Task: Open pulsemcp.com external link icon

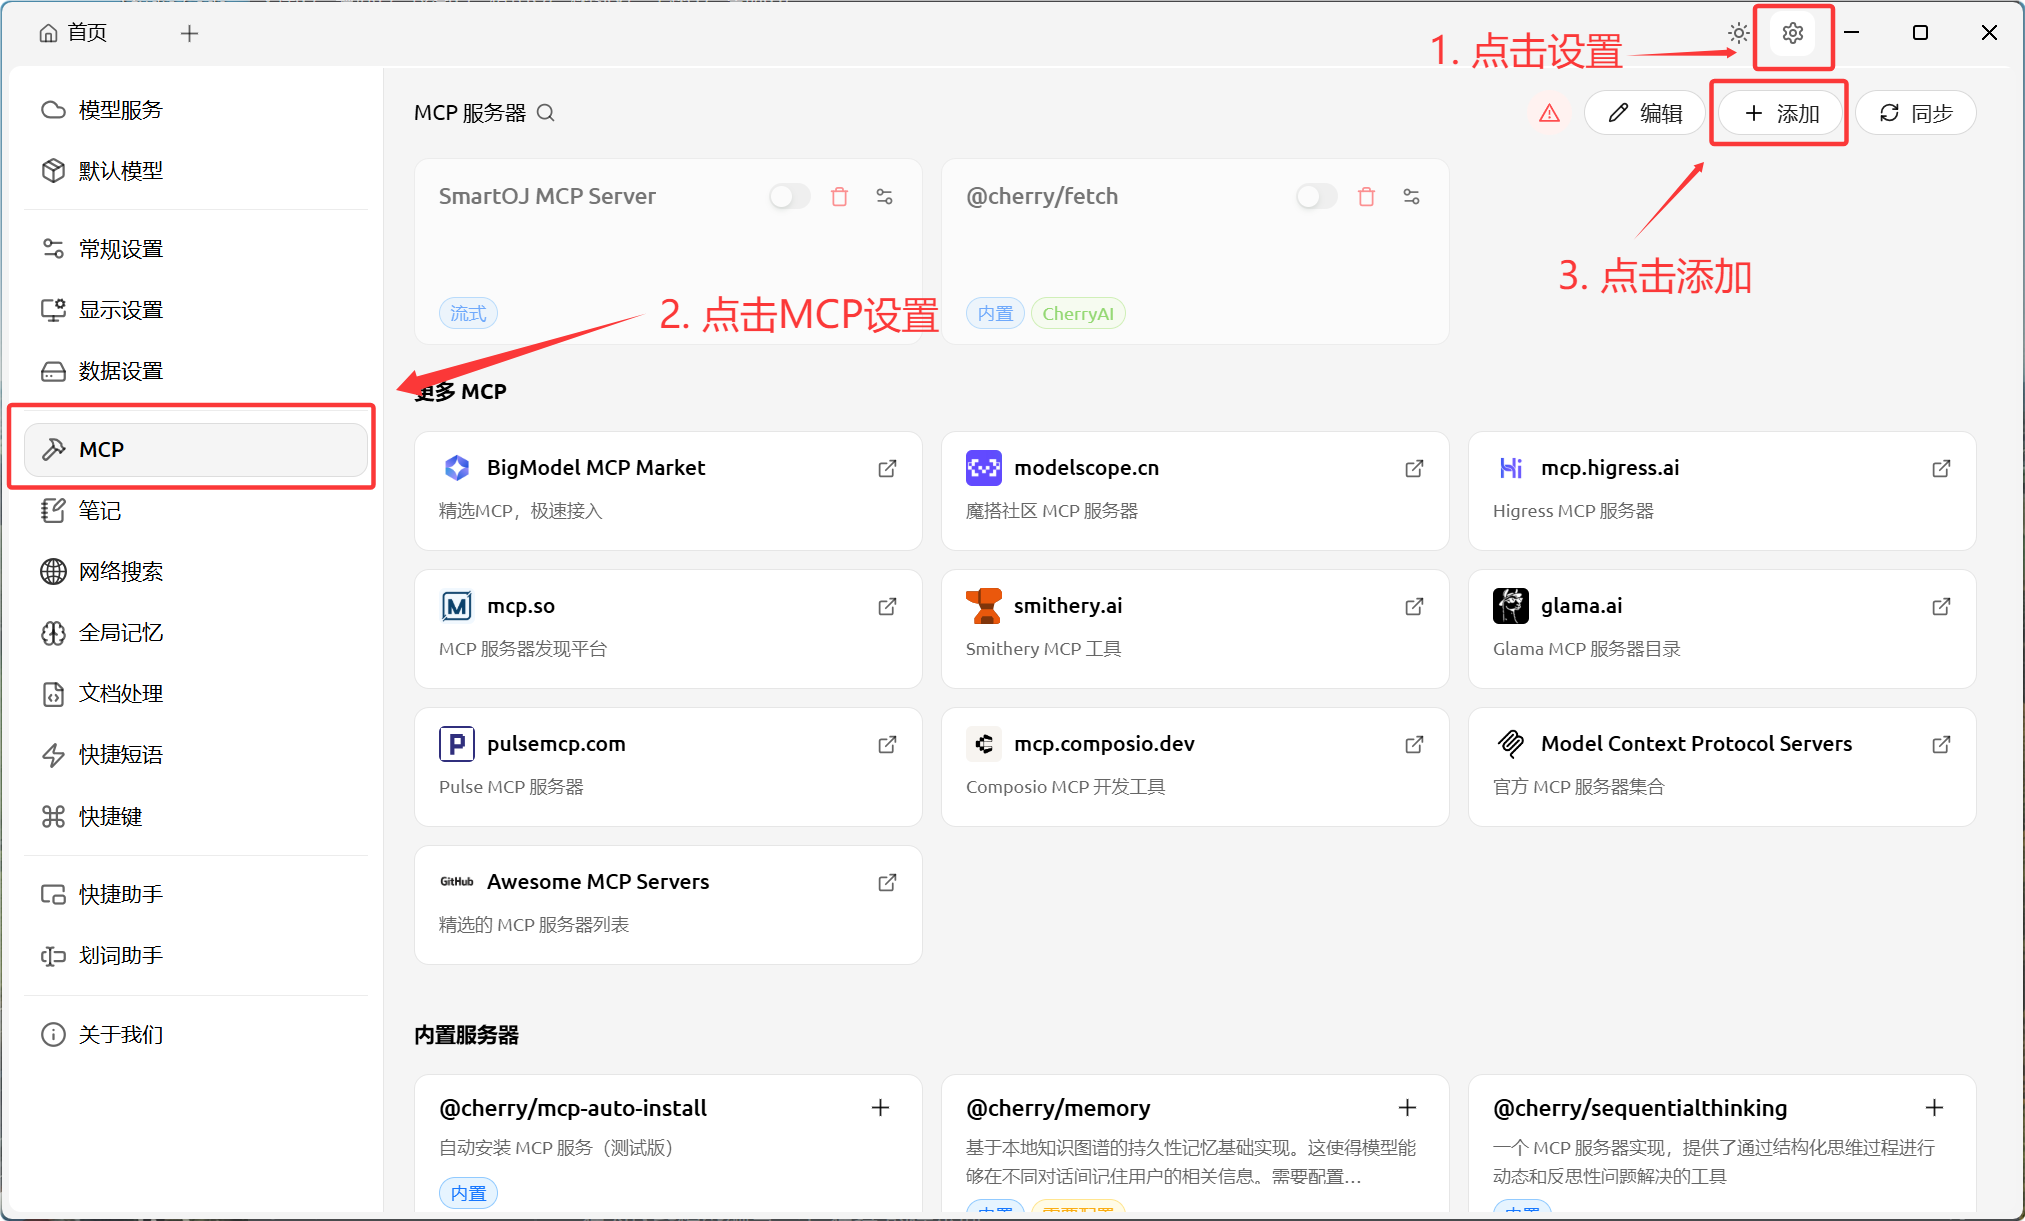Action: click(x=887, y=744)
